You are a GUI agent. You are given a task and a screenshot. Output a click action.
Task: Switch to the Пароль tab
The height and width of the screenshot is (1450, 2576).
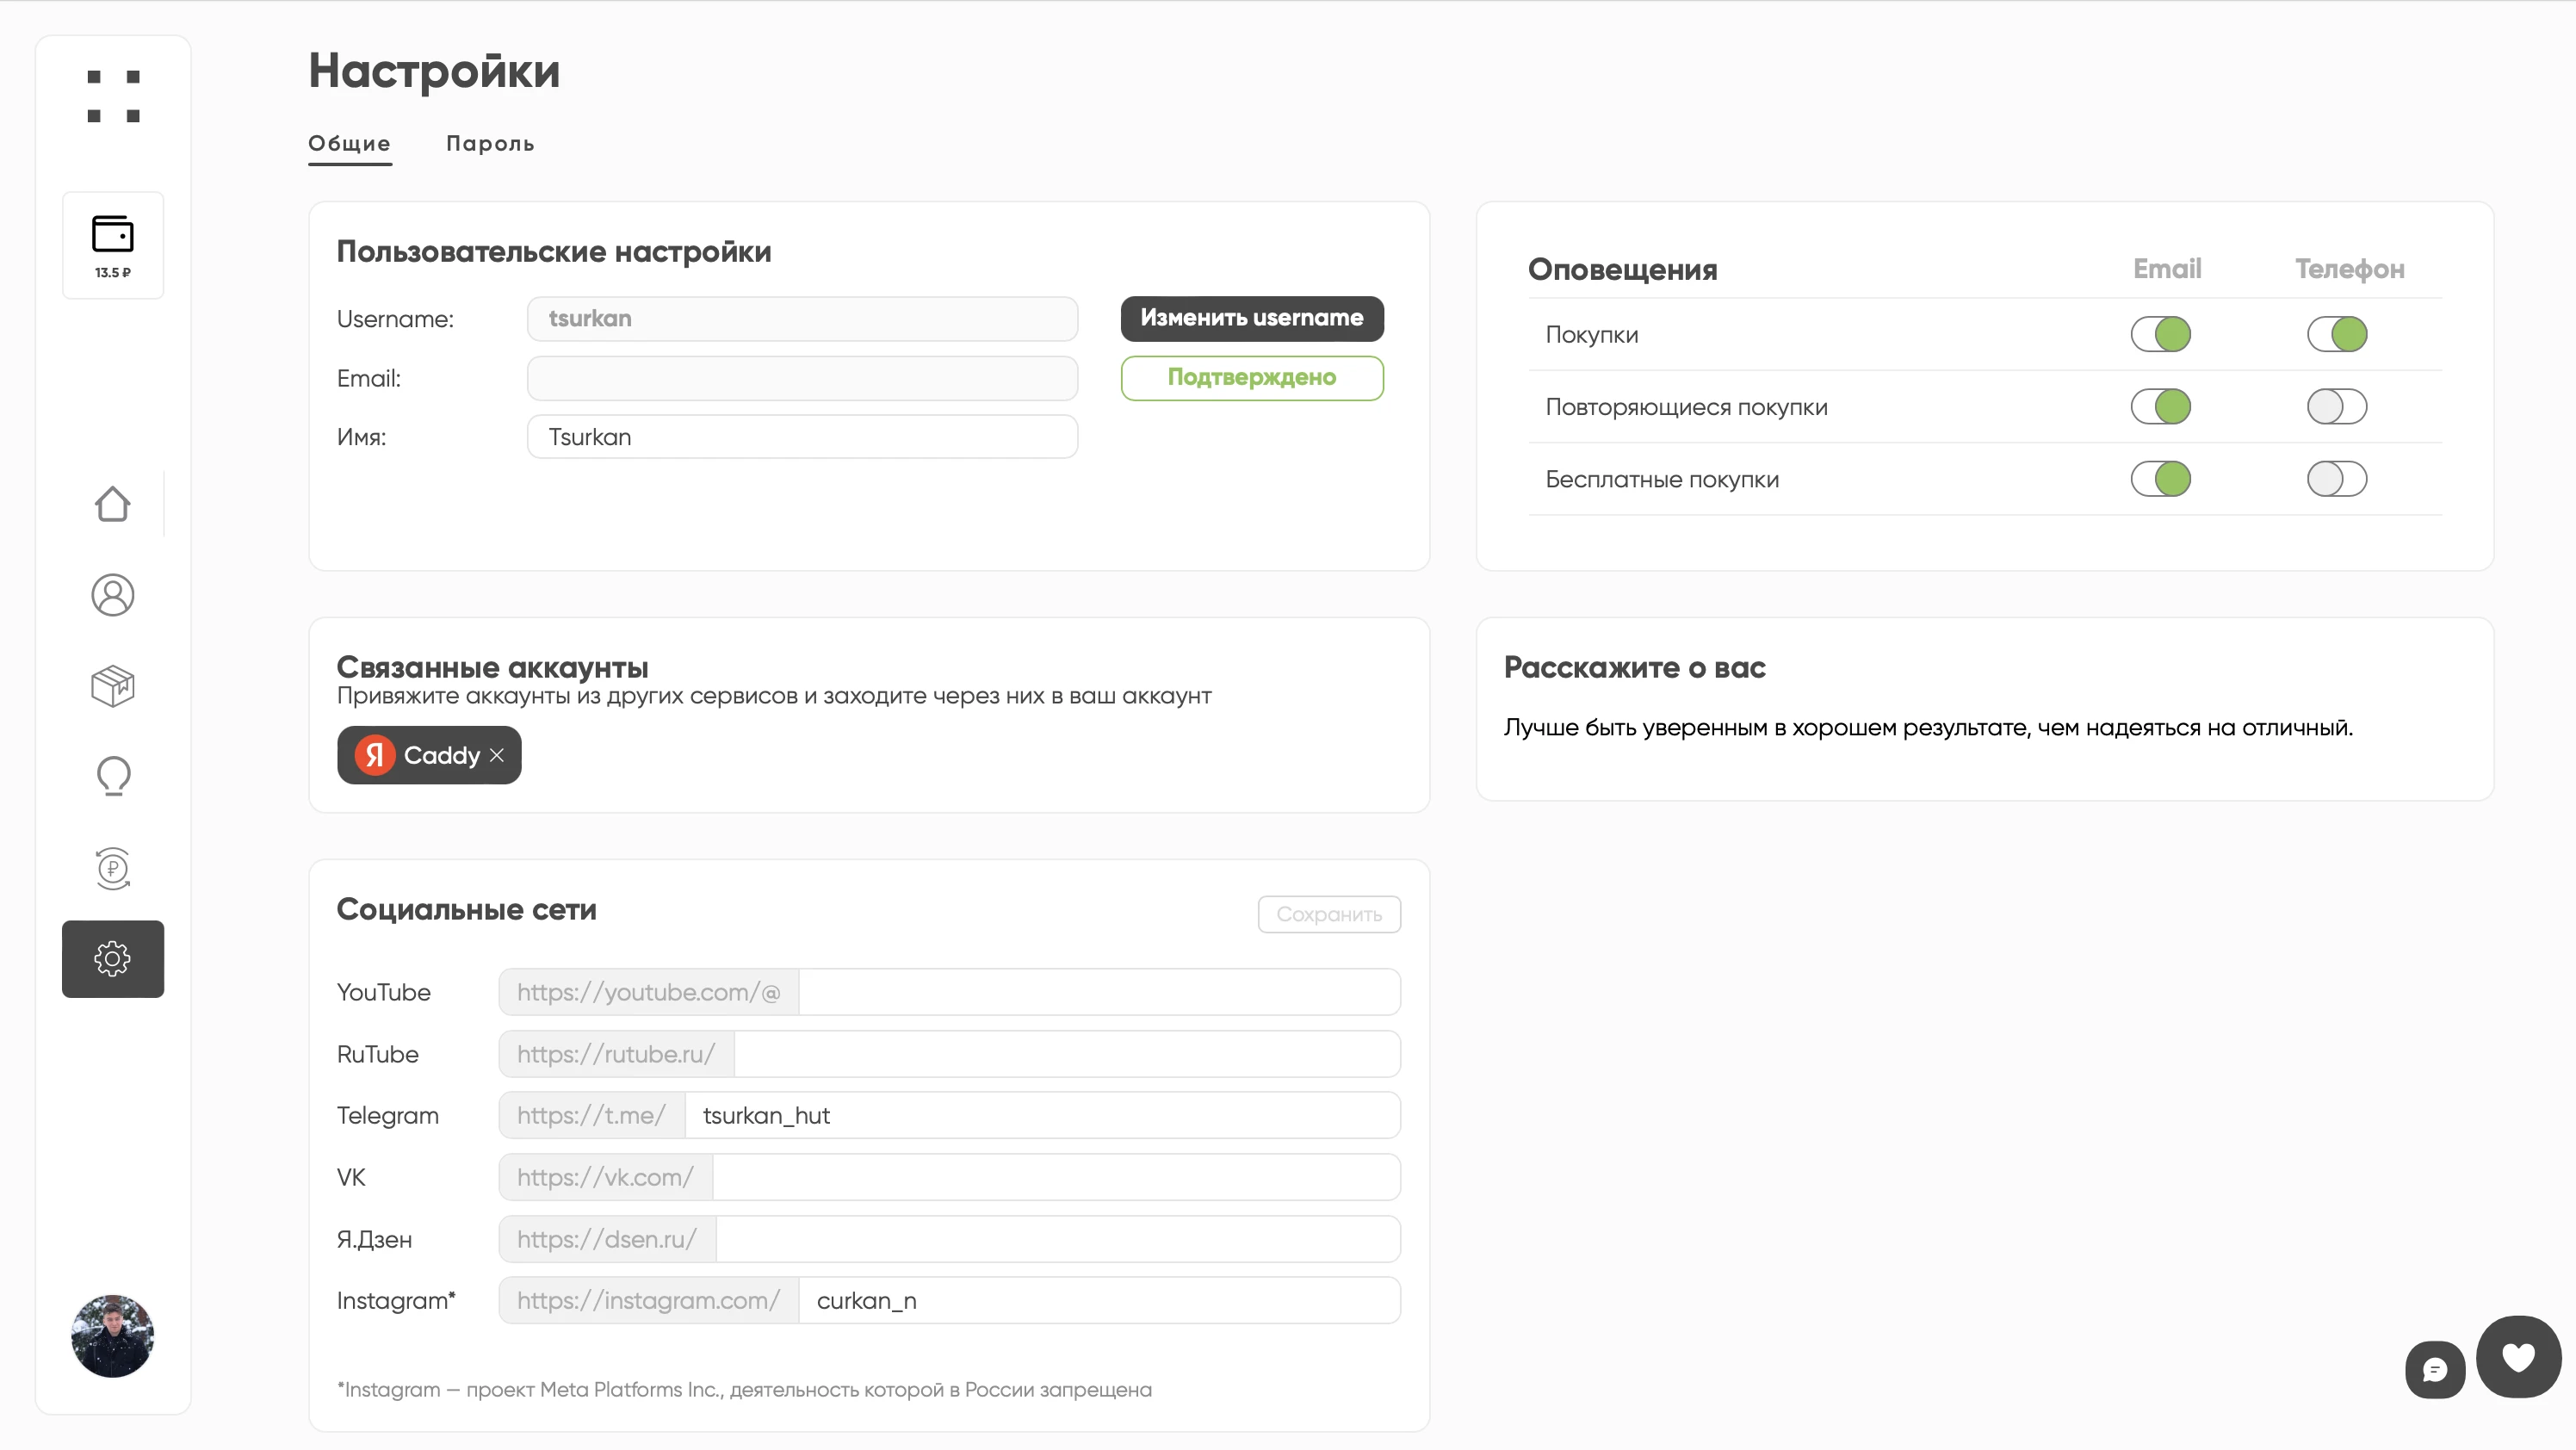490,144
